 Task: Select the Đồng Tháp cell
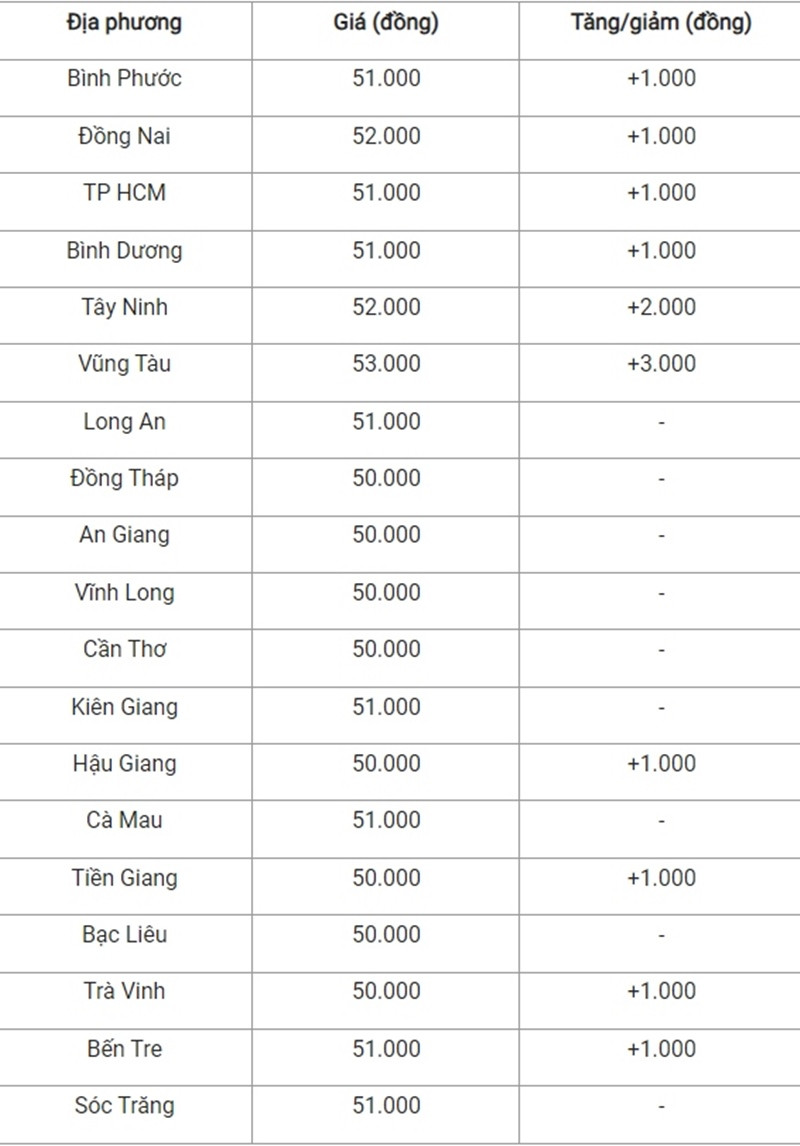coord(124,478)
